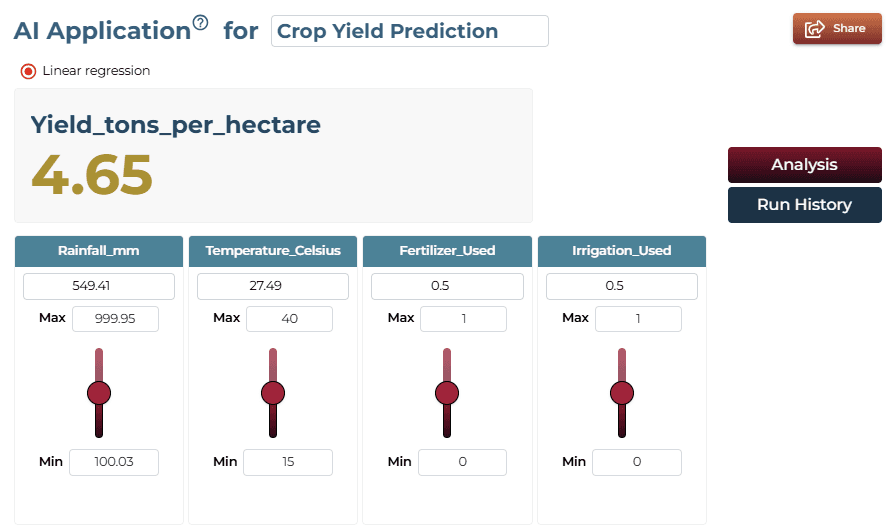
Task: Click the Rainfall Min field showing 100.03
Action: click(x=114, y=462)
